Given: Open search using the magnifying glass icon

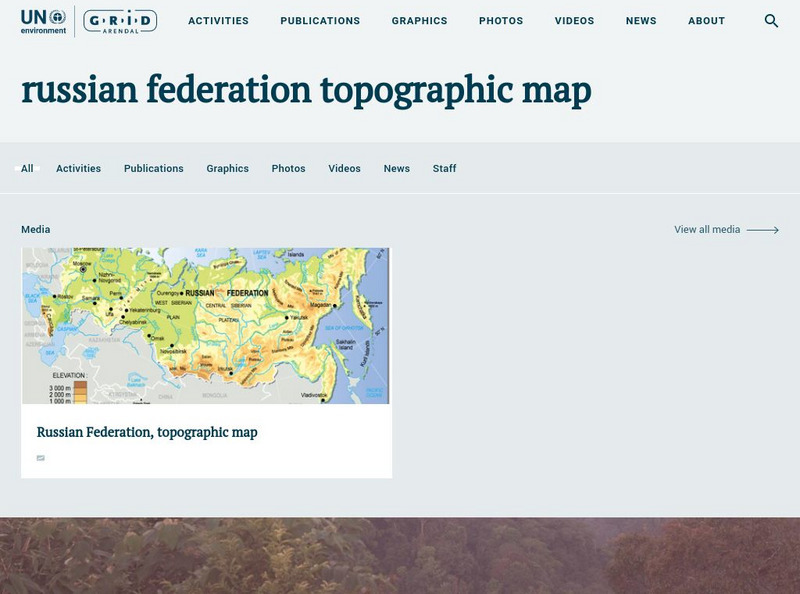Looking at the screenshot, I should (770, 19).
